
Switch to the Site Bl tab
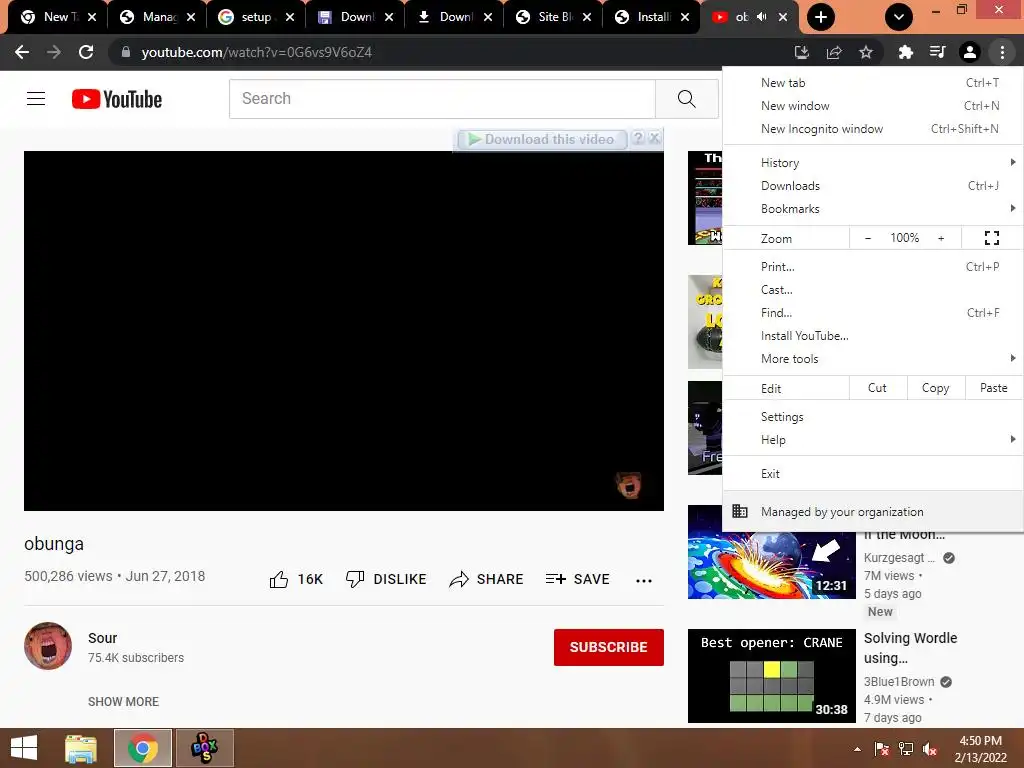[552, 17]
